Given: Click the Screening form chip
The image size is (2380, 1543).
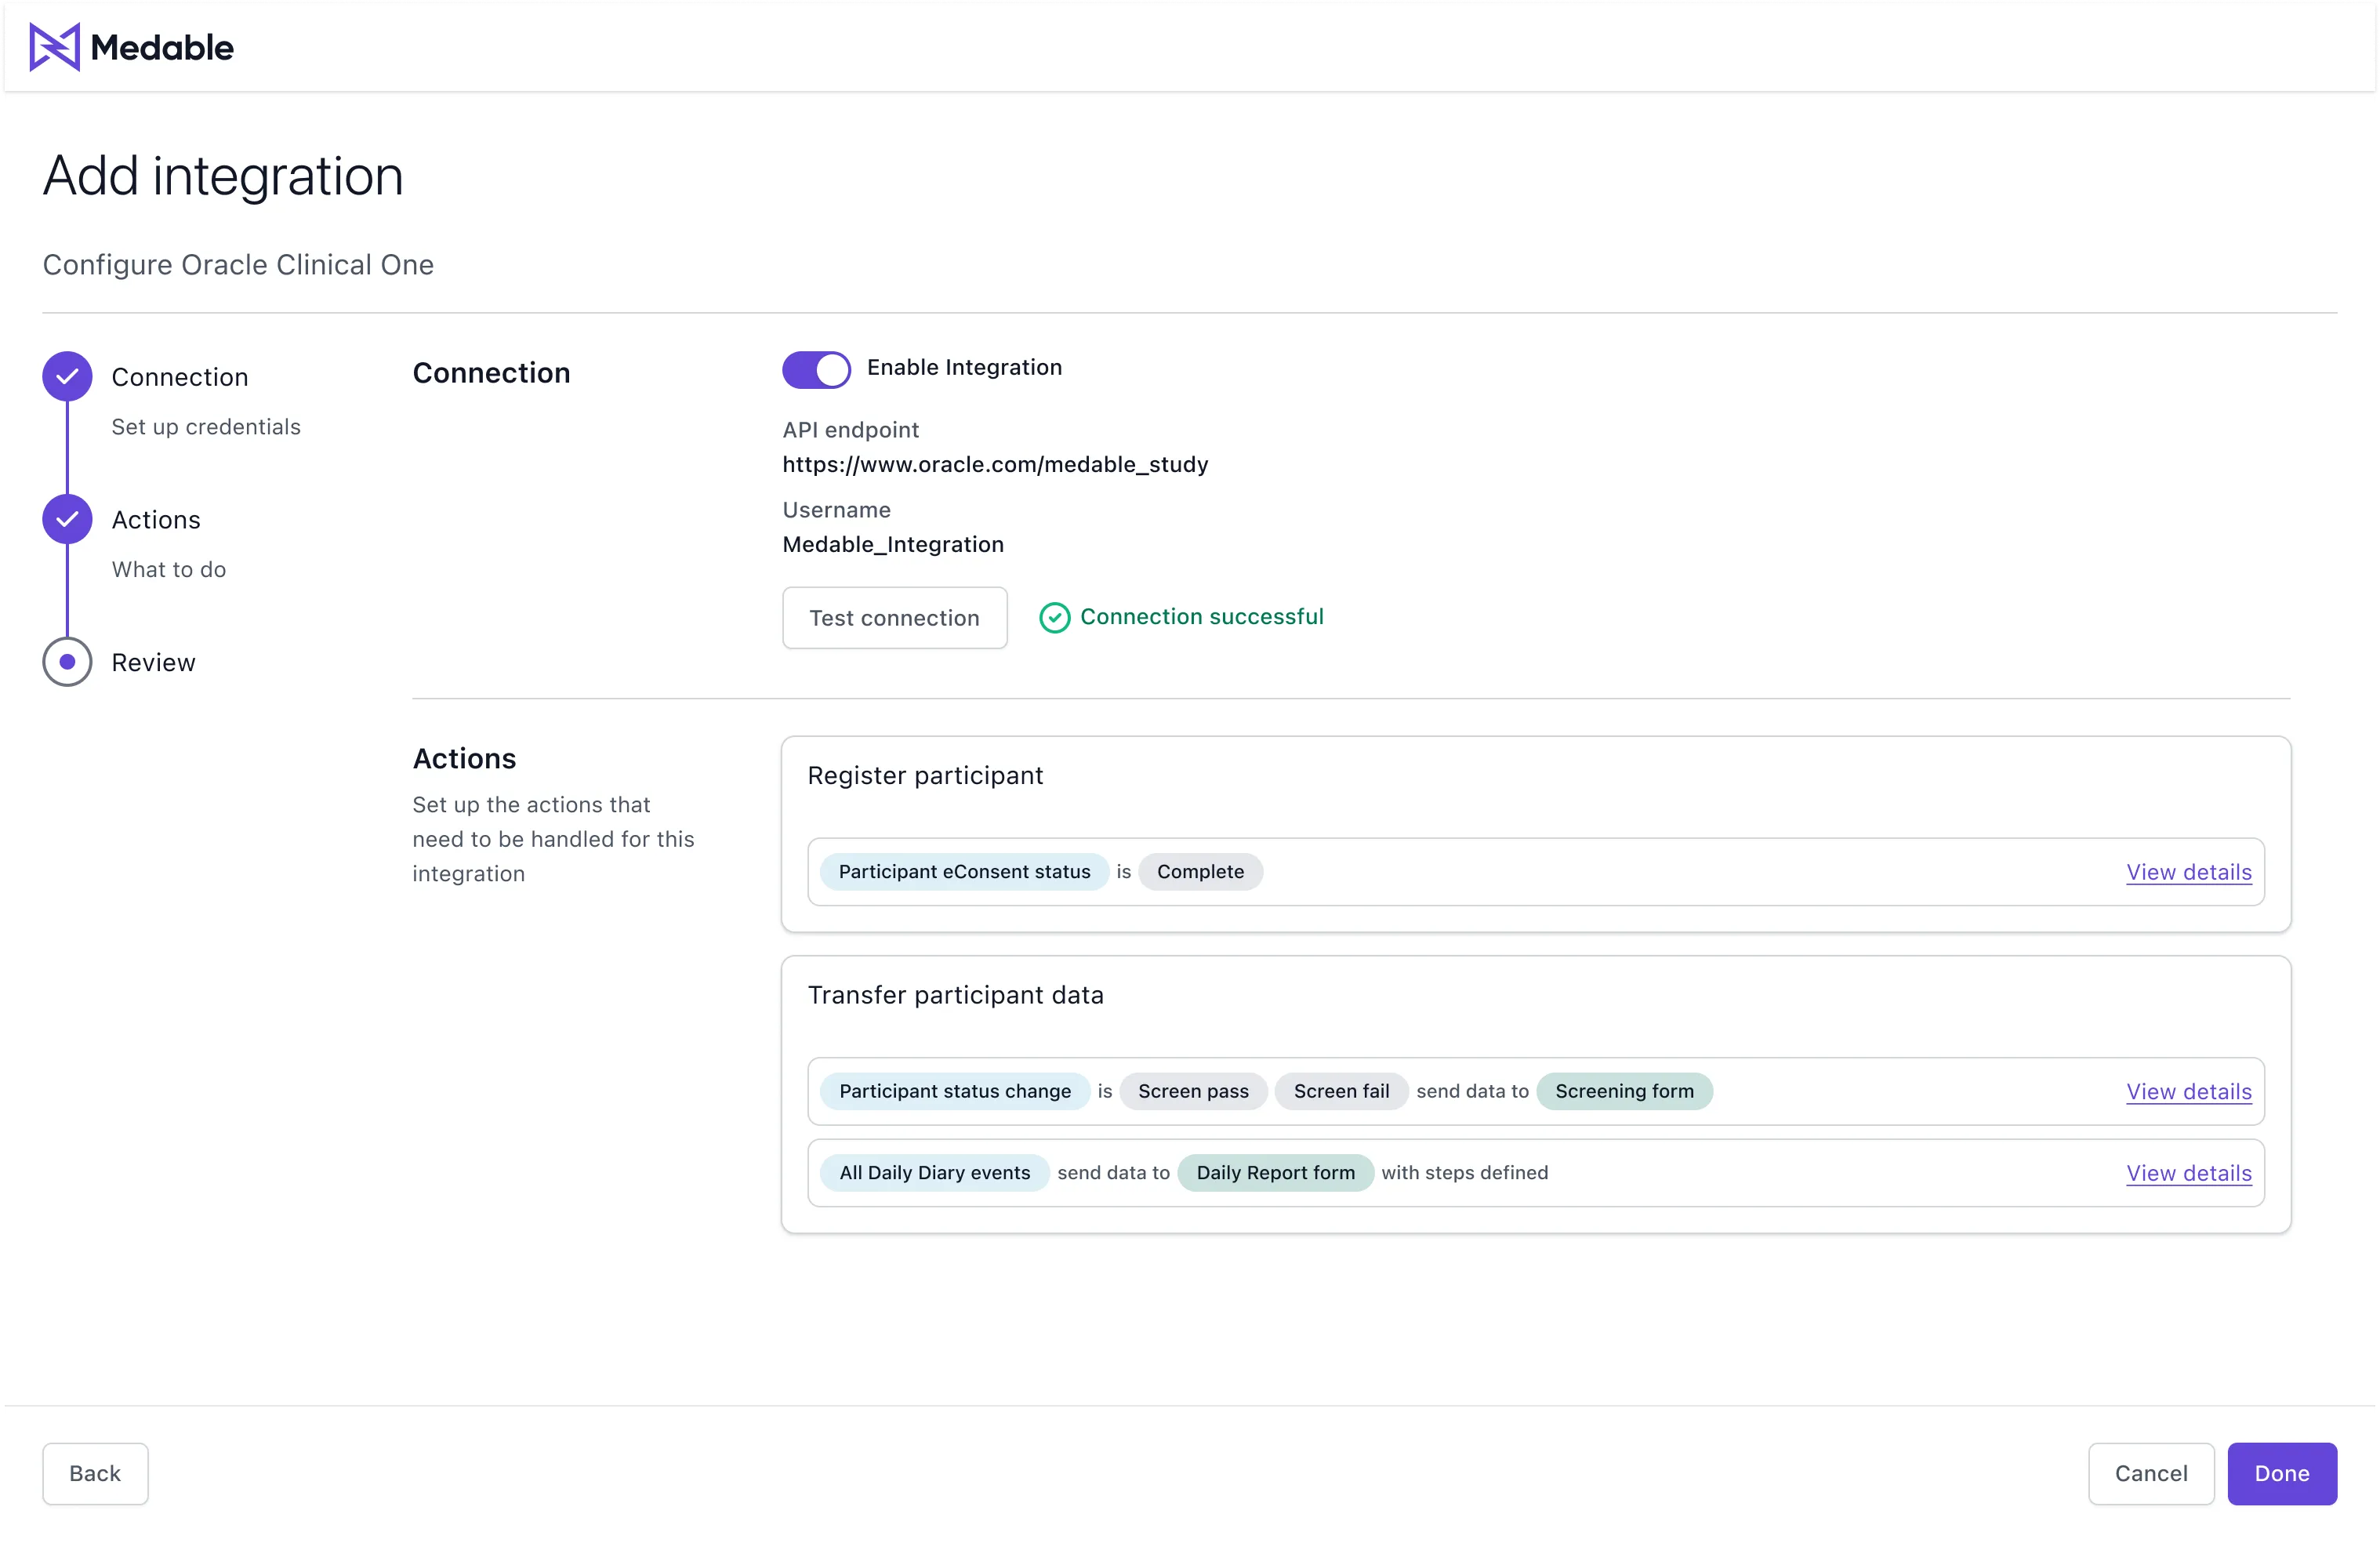Looking at the screenshot, I should (x=1624, y=1091).
